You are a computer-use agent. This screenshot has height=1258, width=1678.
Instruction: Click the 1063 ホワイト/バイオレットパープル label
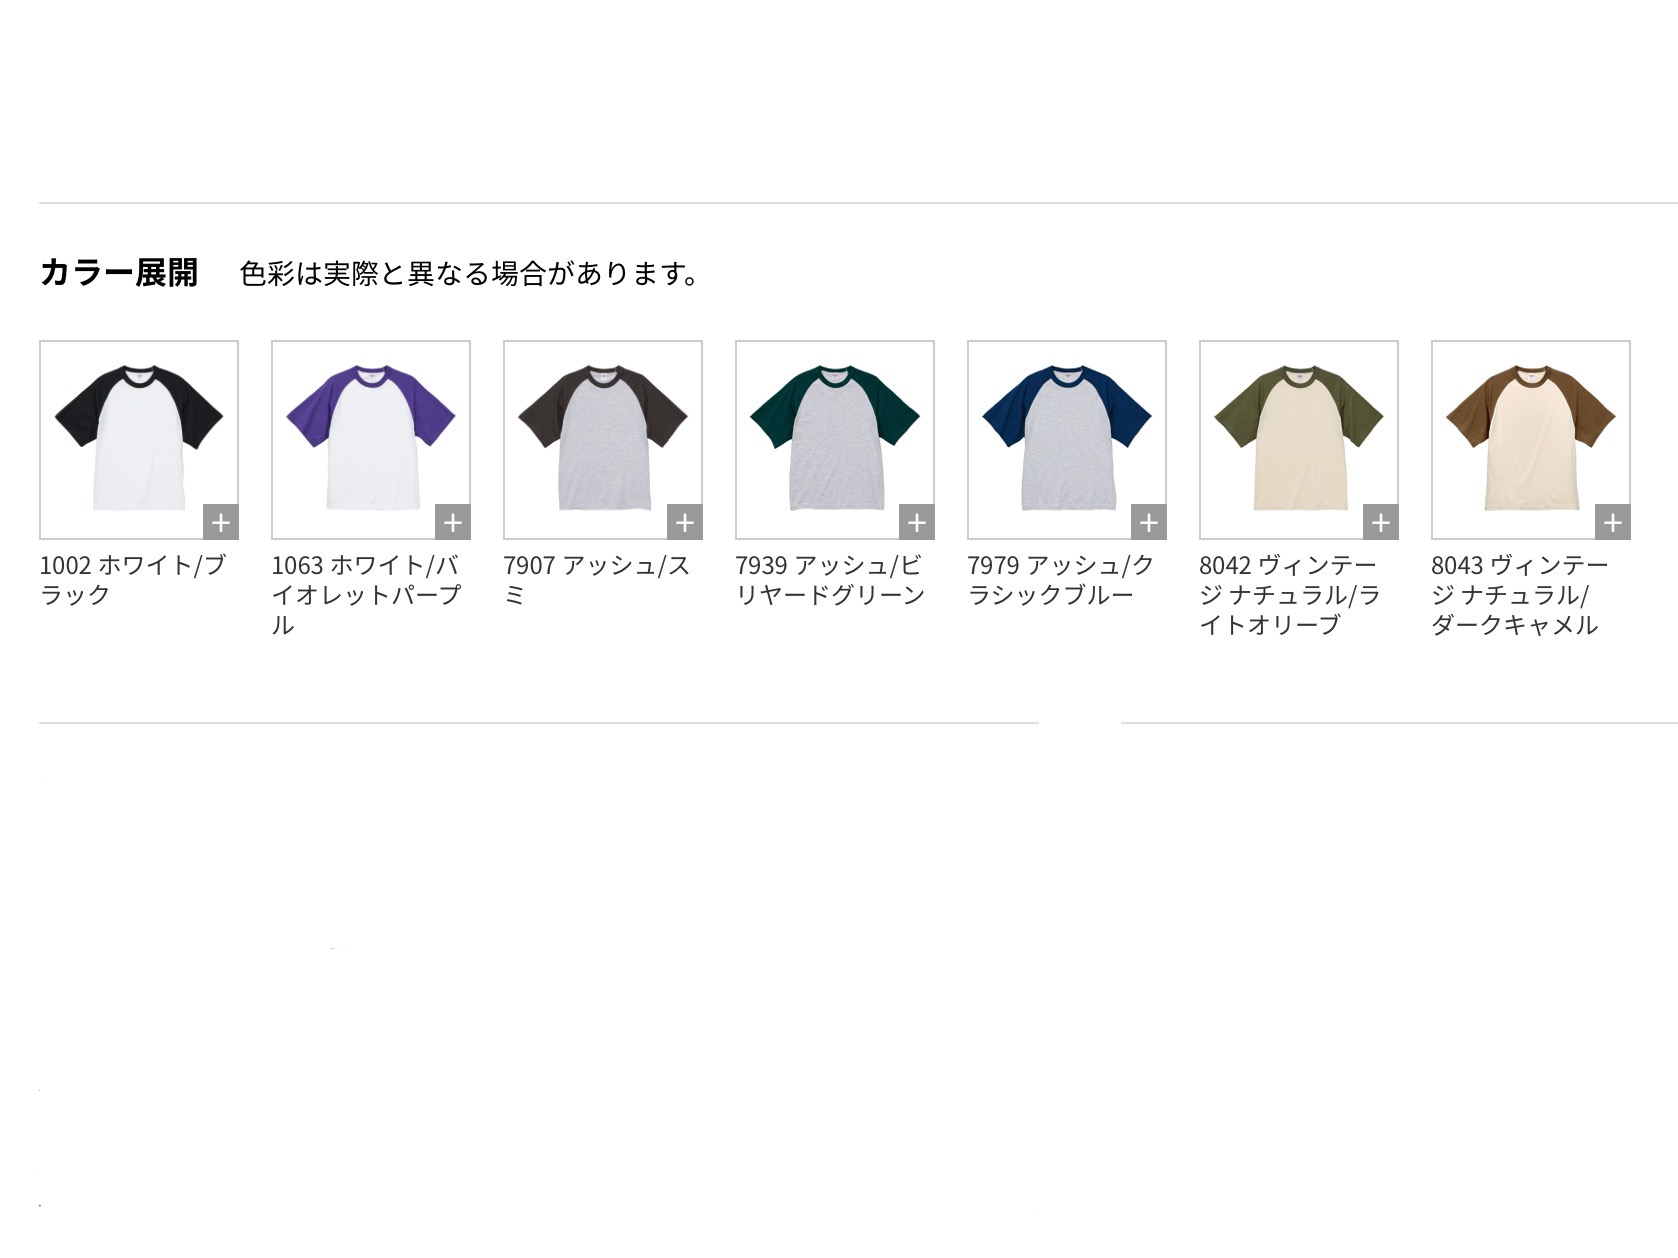(366, 595)
